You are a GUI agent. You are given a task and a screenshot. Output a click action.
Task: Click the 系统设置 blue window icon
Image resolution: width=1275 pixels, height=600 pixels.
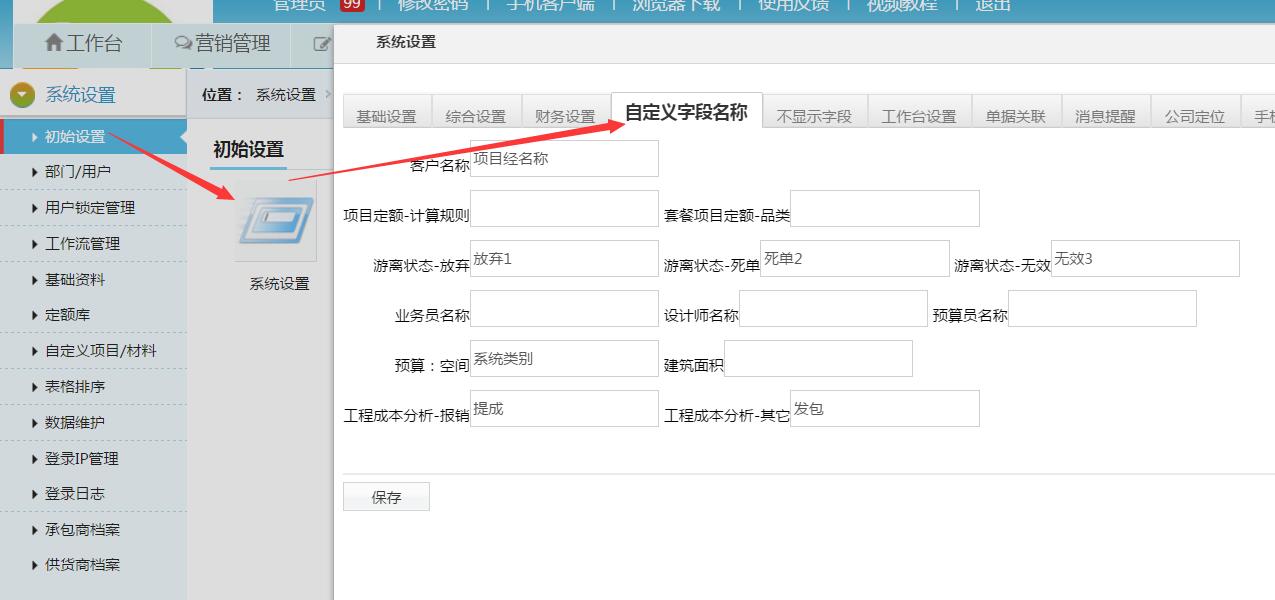click(x=276, y=222)
